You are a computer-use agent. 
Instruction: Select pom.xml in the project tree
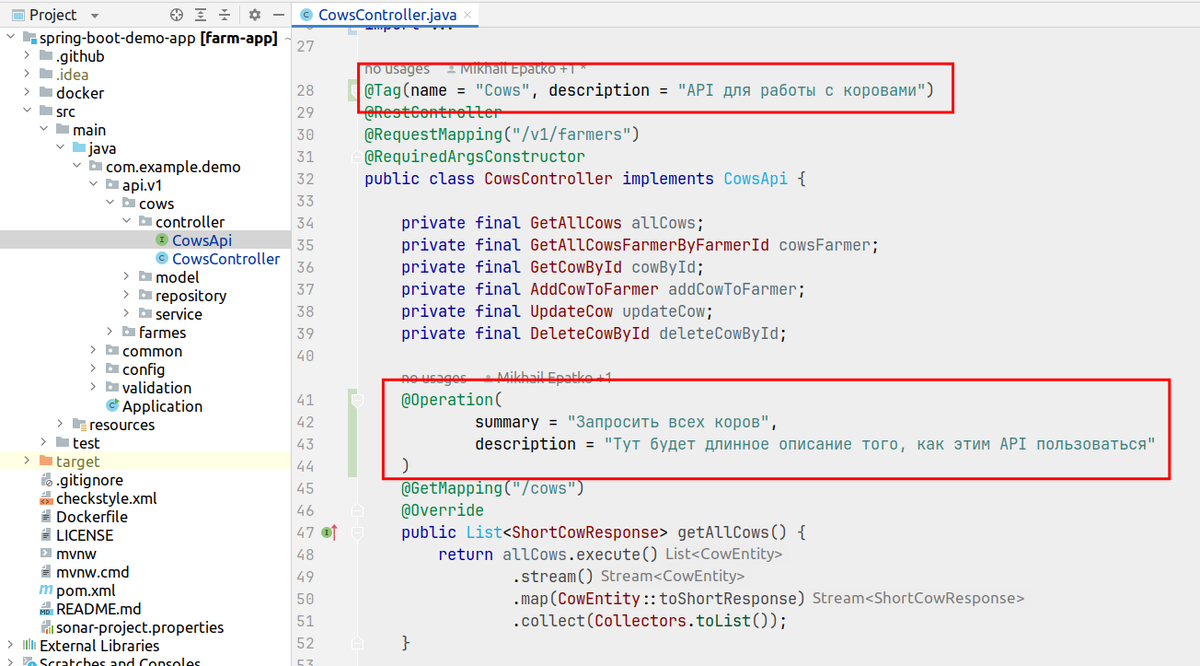point(85,591)
